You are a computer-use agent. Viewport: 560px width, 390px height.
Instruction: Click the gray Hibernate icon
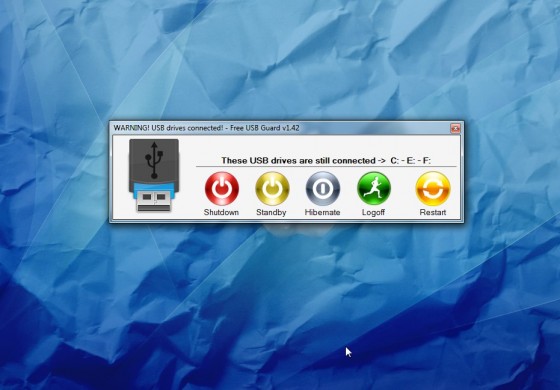pyautogui.click(x=323, y=189)
